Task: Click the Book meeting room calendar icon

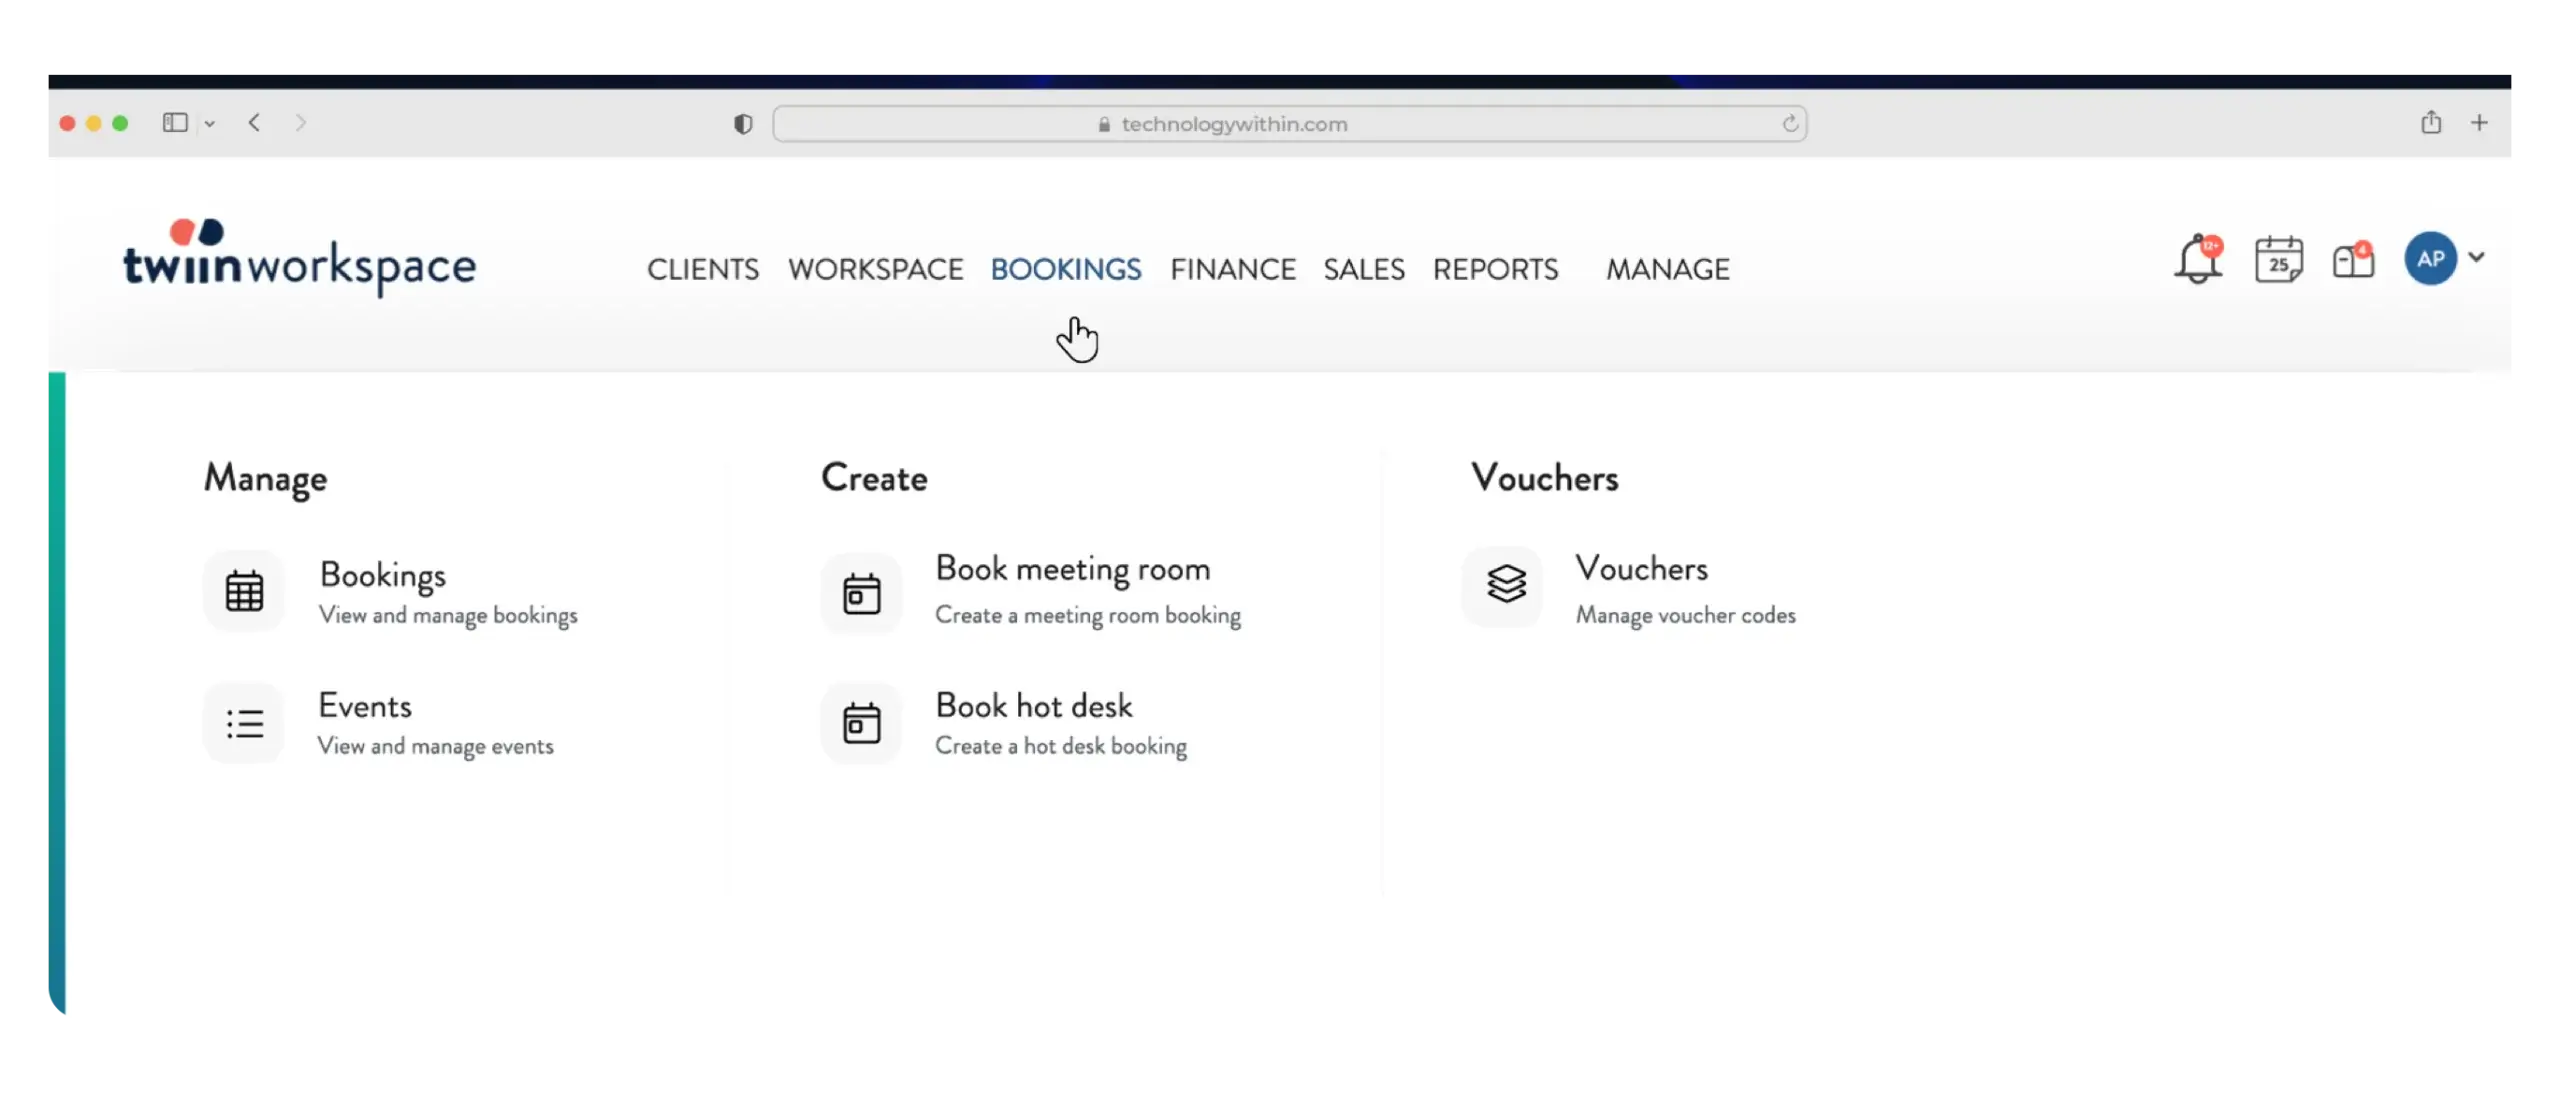Action: point(861,594)
